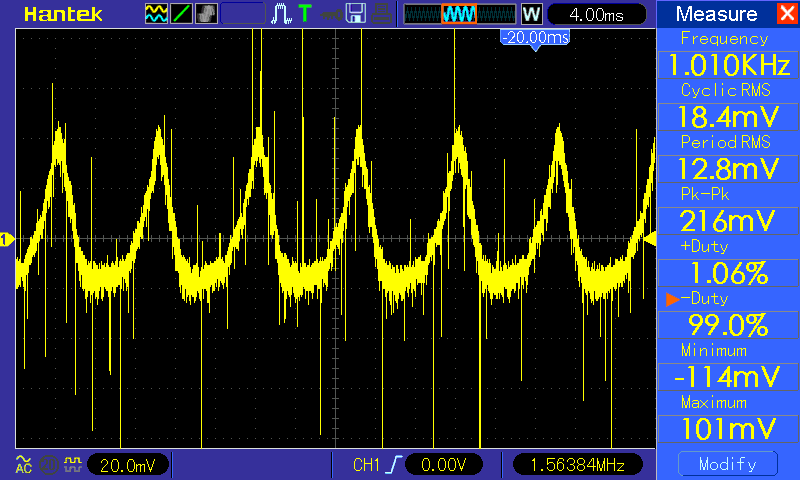Viewport: 800px width, 480px height.
Task: Click the trigger level arrow on the right edge
Action: 650,239
